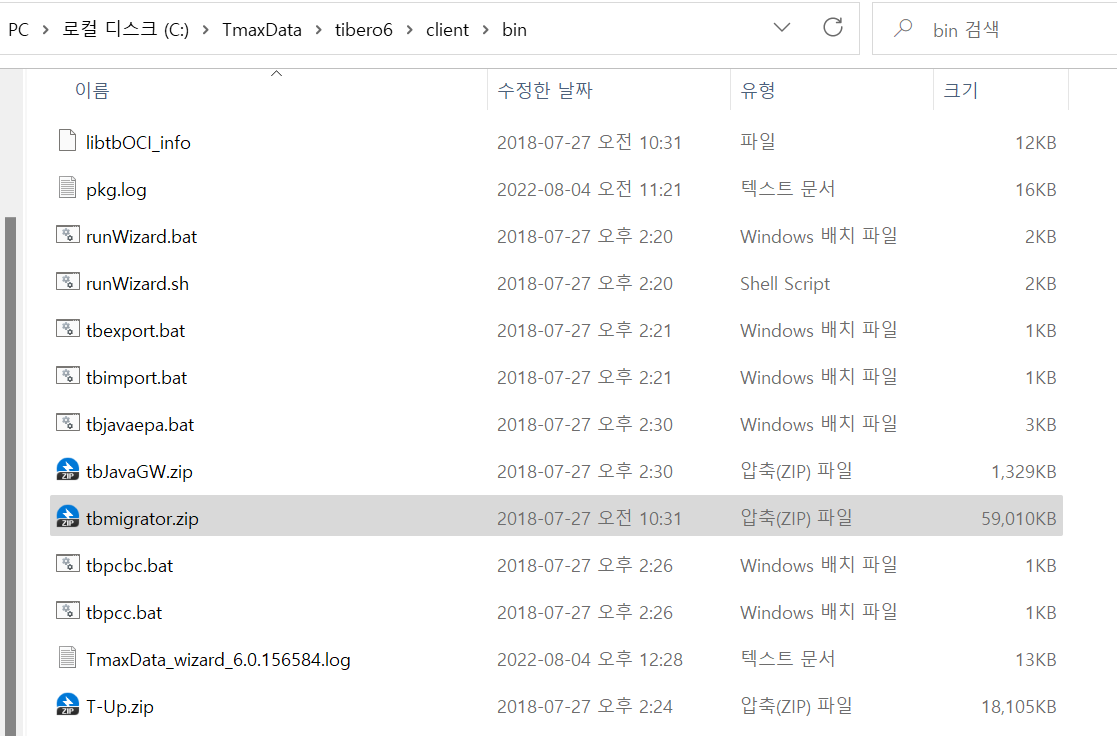Click the tbJavaGW.zip archive icon

pos(68,470)
